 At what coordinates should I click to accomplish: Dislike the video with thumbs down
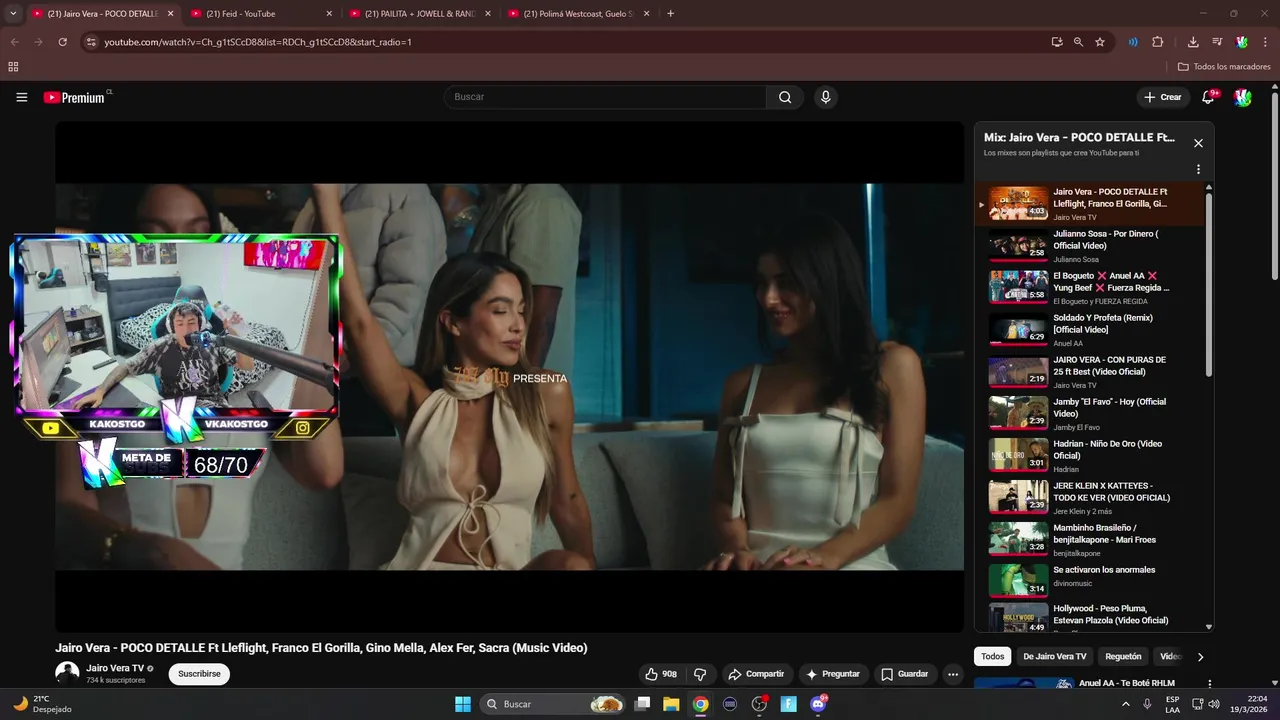(x=701, y=674)
